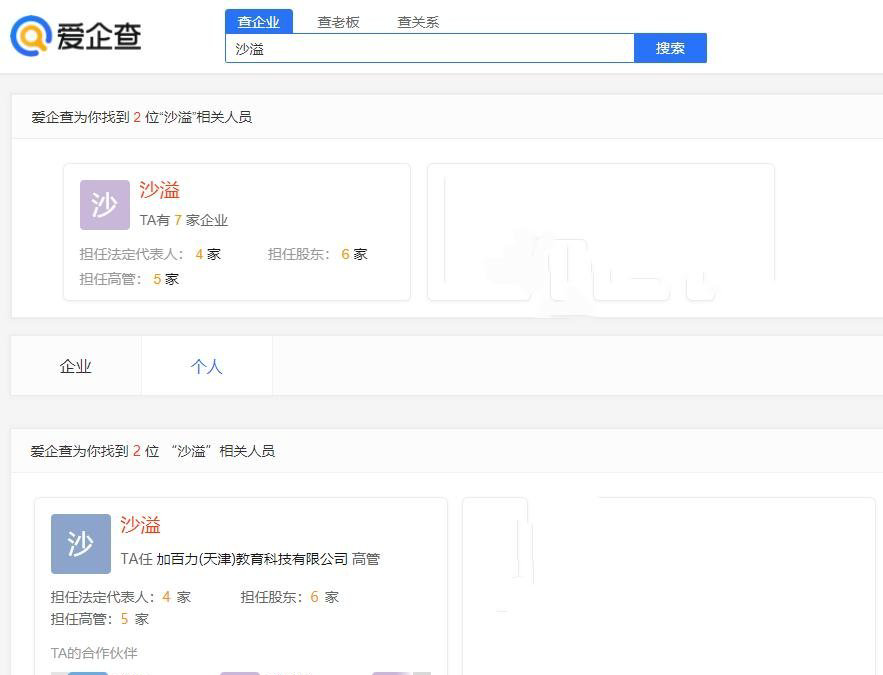
Task: Click the blue 搜索 button
Action: tap(670, 48)
